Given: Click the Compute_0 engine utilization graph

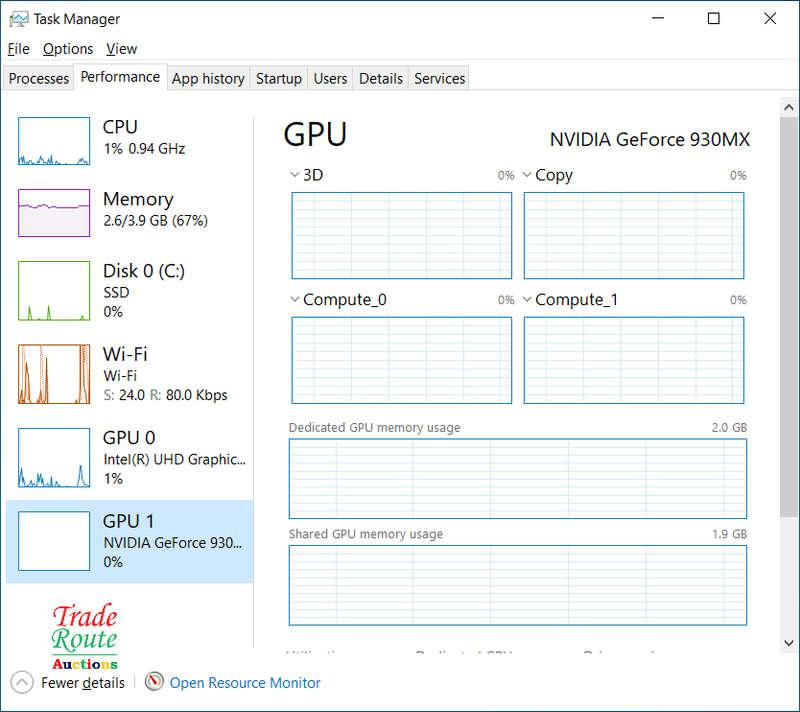Looking at the screenshot, I should point(402,360).
